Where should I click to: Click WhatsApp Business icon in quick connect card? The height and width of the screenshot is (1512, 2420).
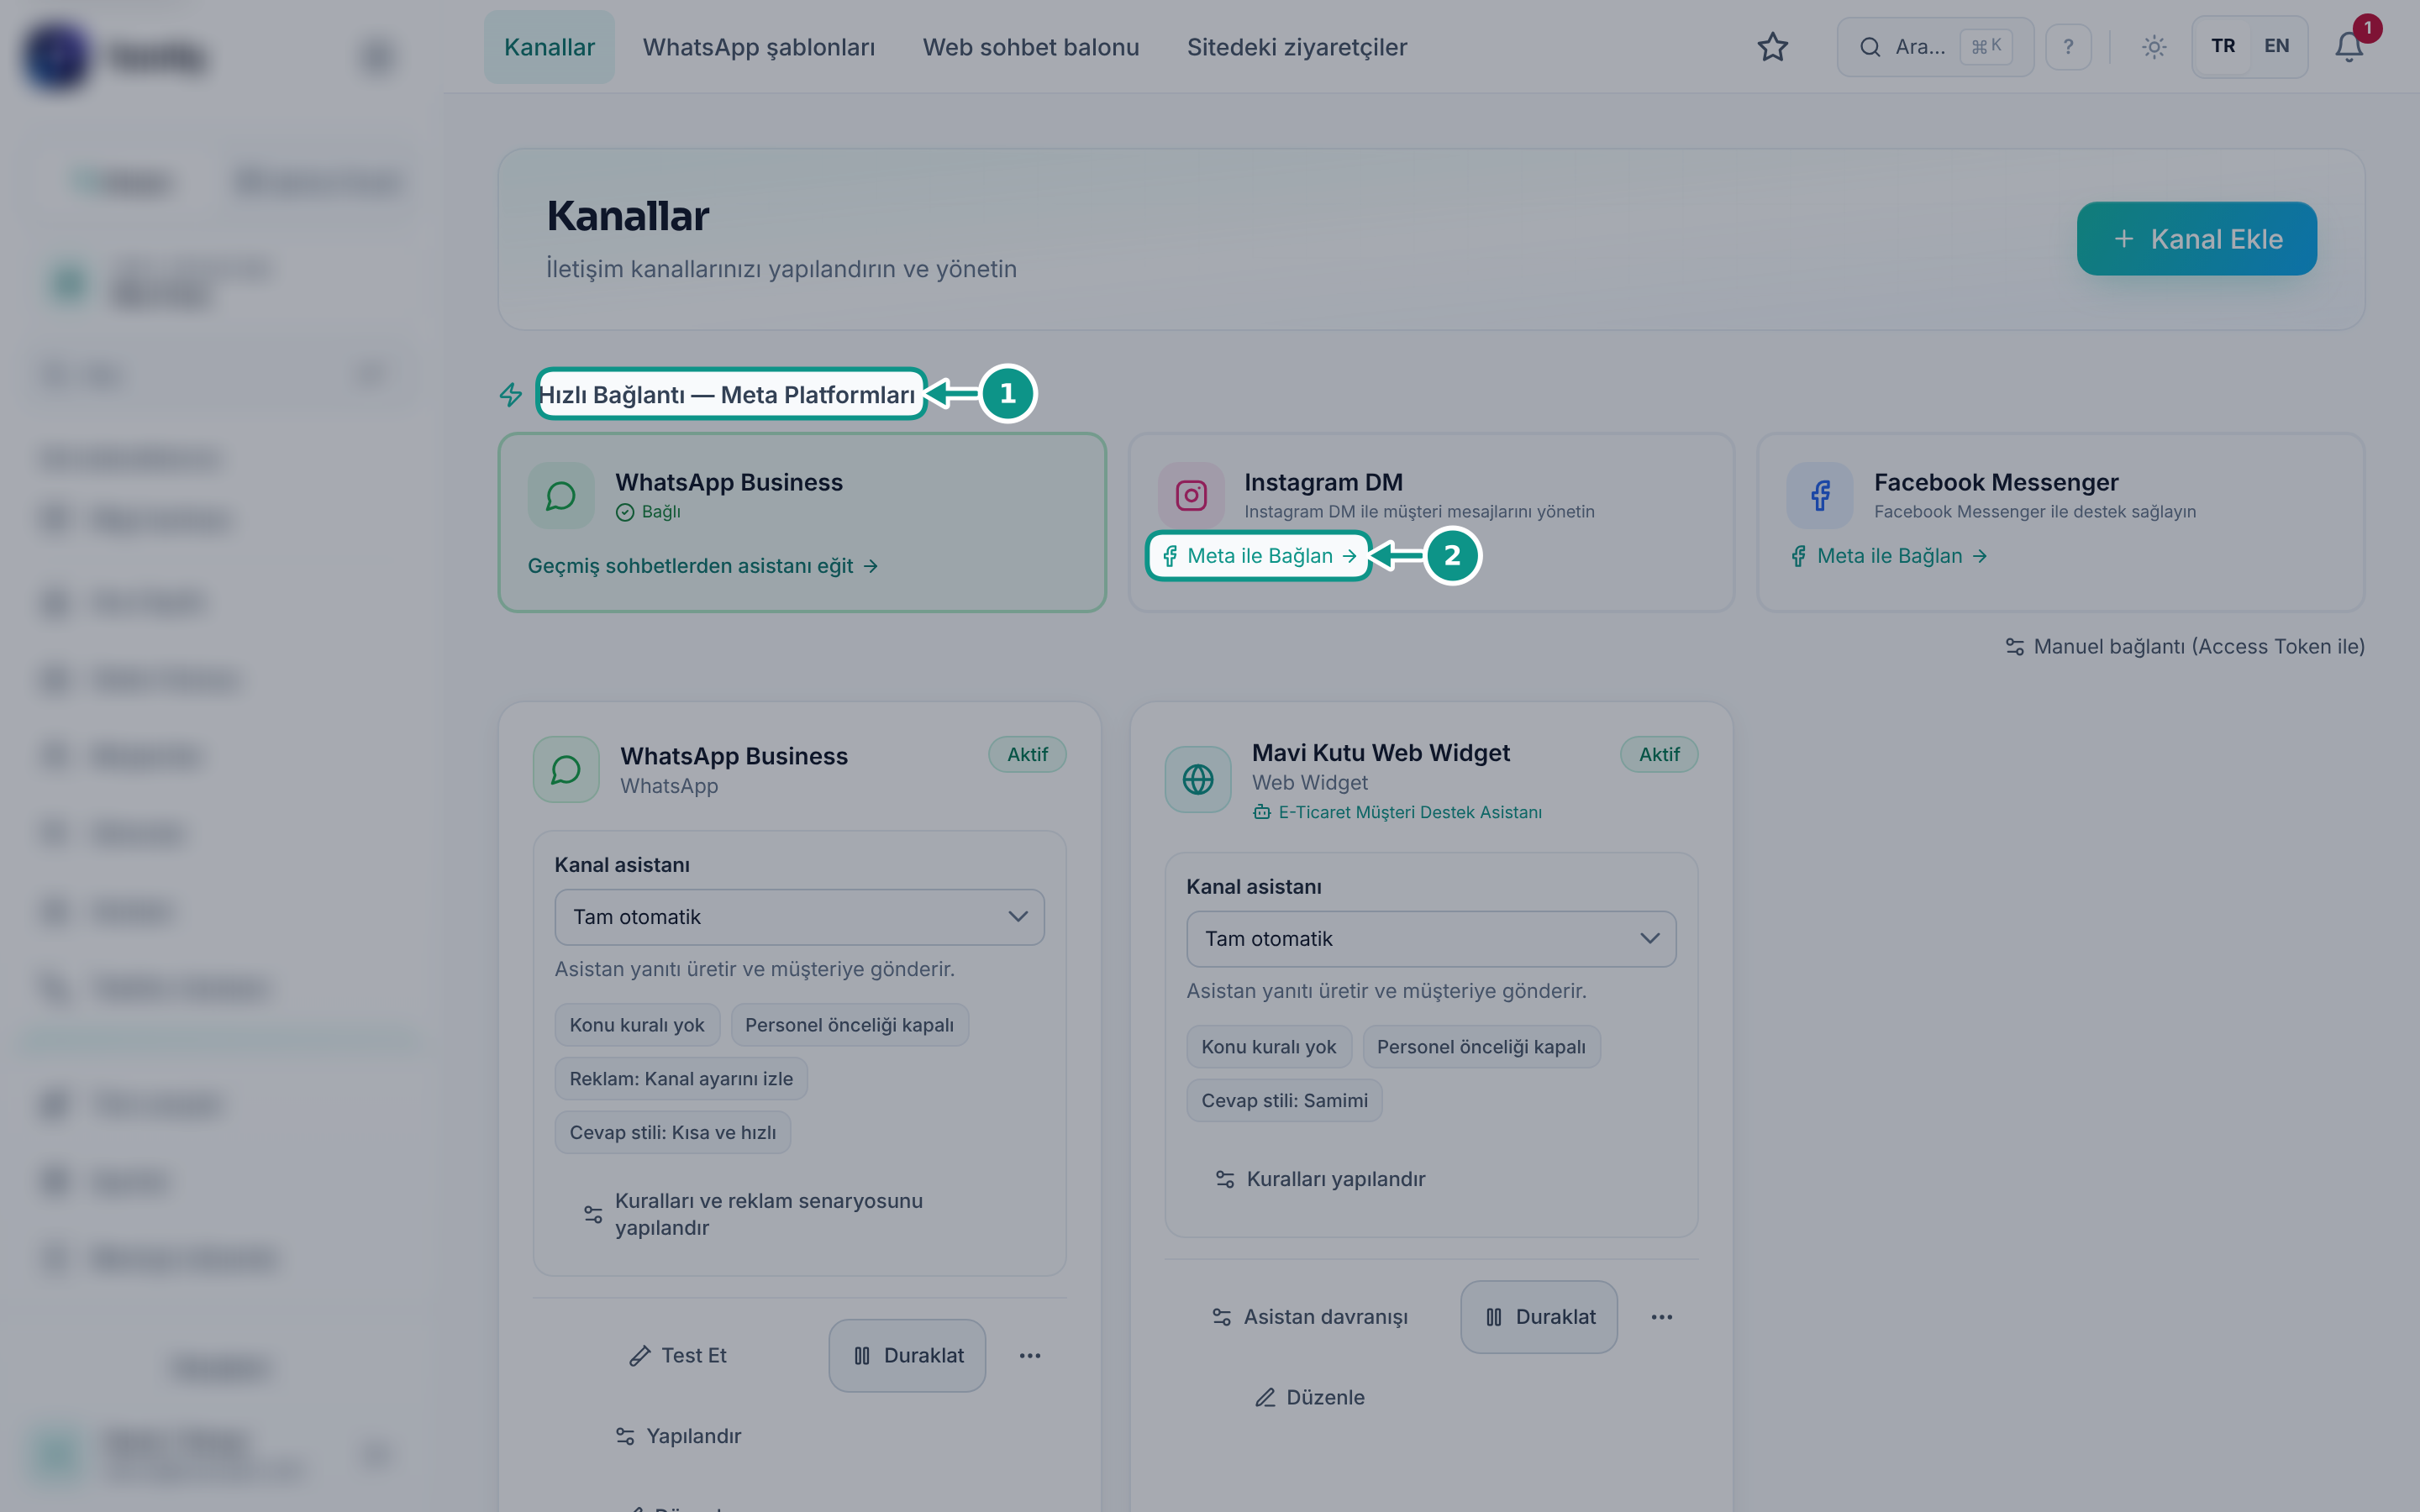click(561, 495)
